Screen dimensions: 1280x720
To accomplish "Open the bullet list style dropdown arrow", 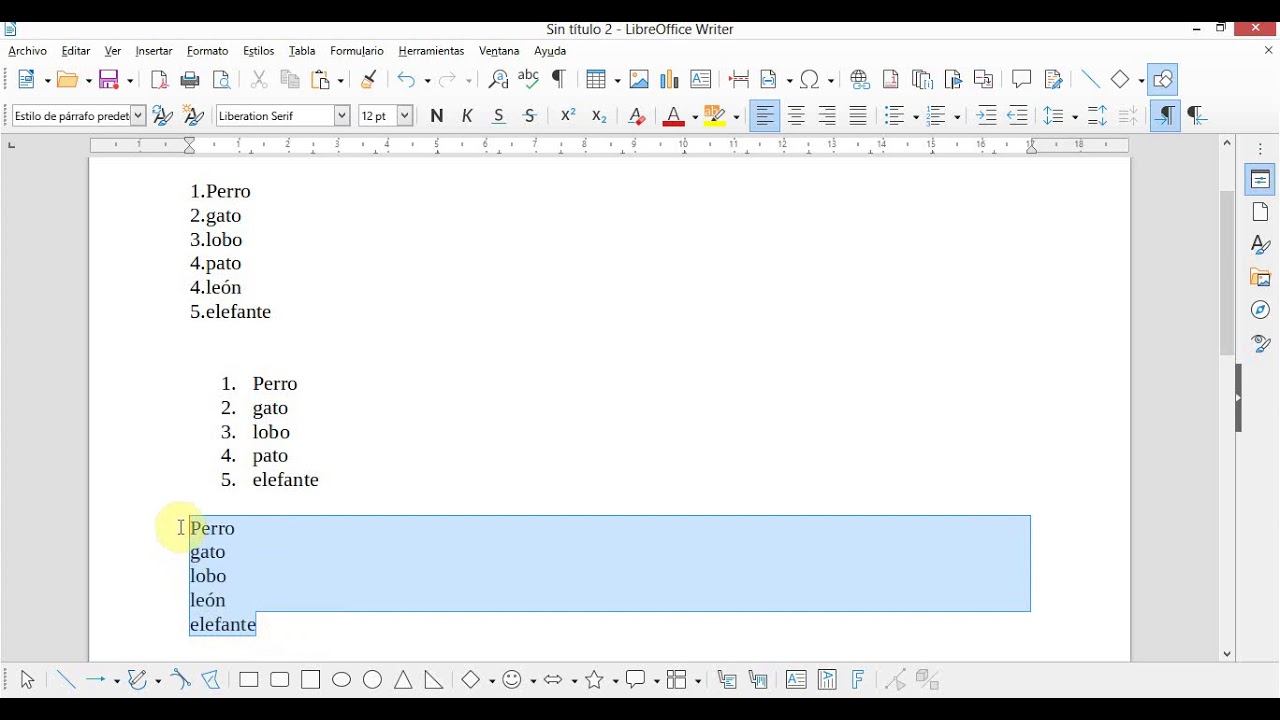I will click(915, 117).
